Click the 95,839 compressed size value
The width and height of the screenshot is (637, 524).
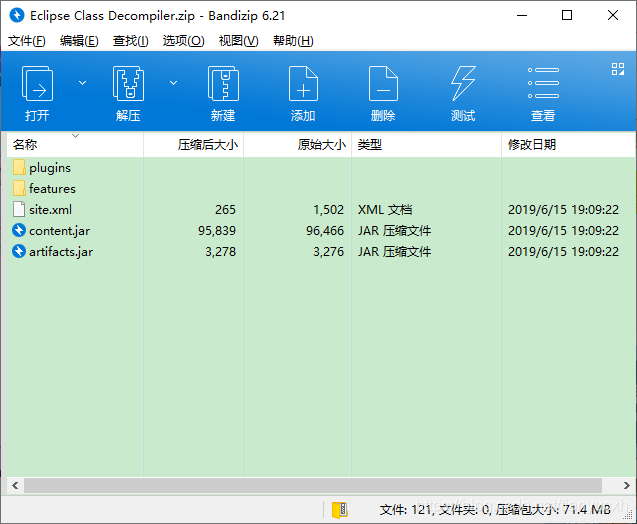point(217,231)
